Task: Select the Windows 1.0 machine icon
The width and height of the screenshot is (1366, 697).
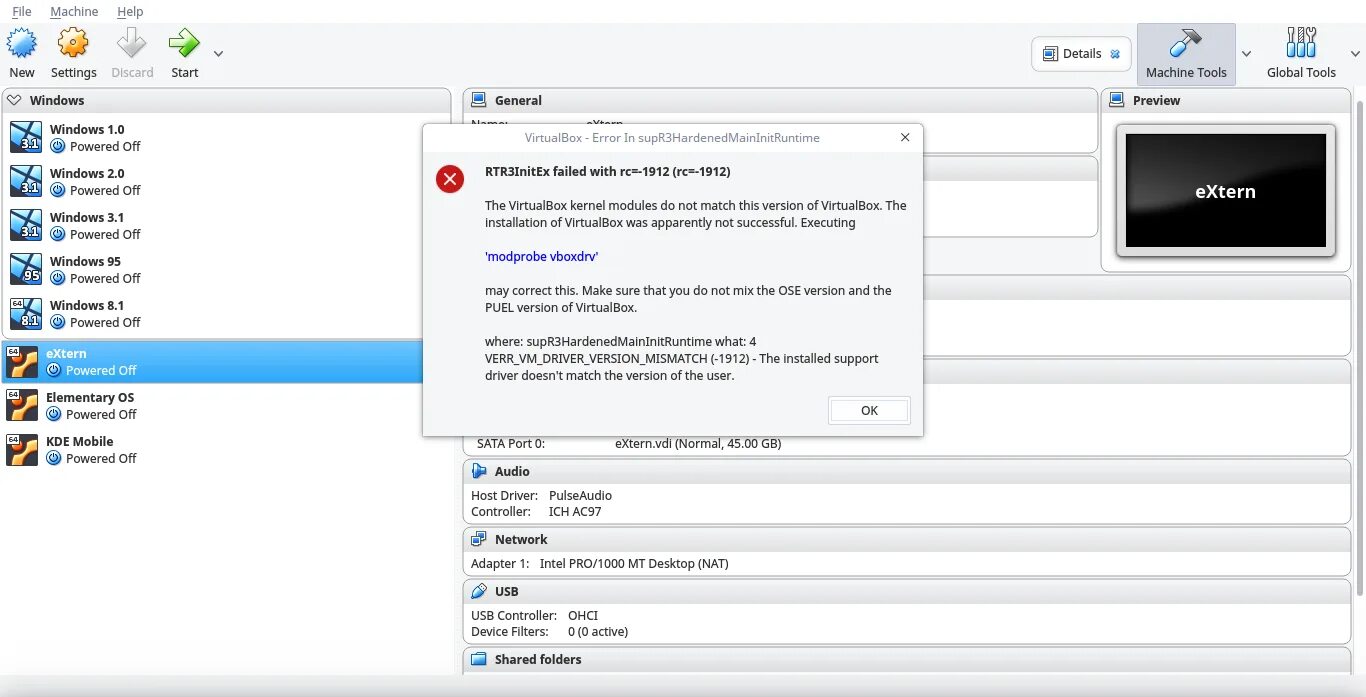Action: point(26,137)
